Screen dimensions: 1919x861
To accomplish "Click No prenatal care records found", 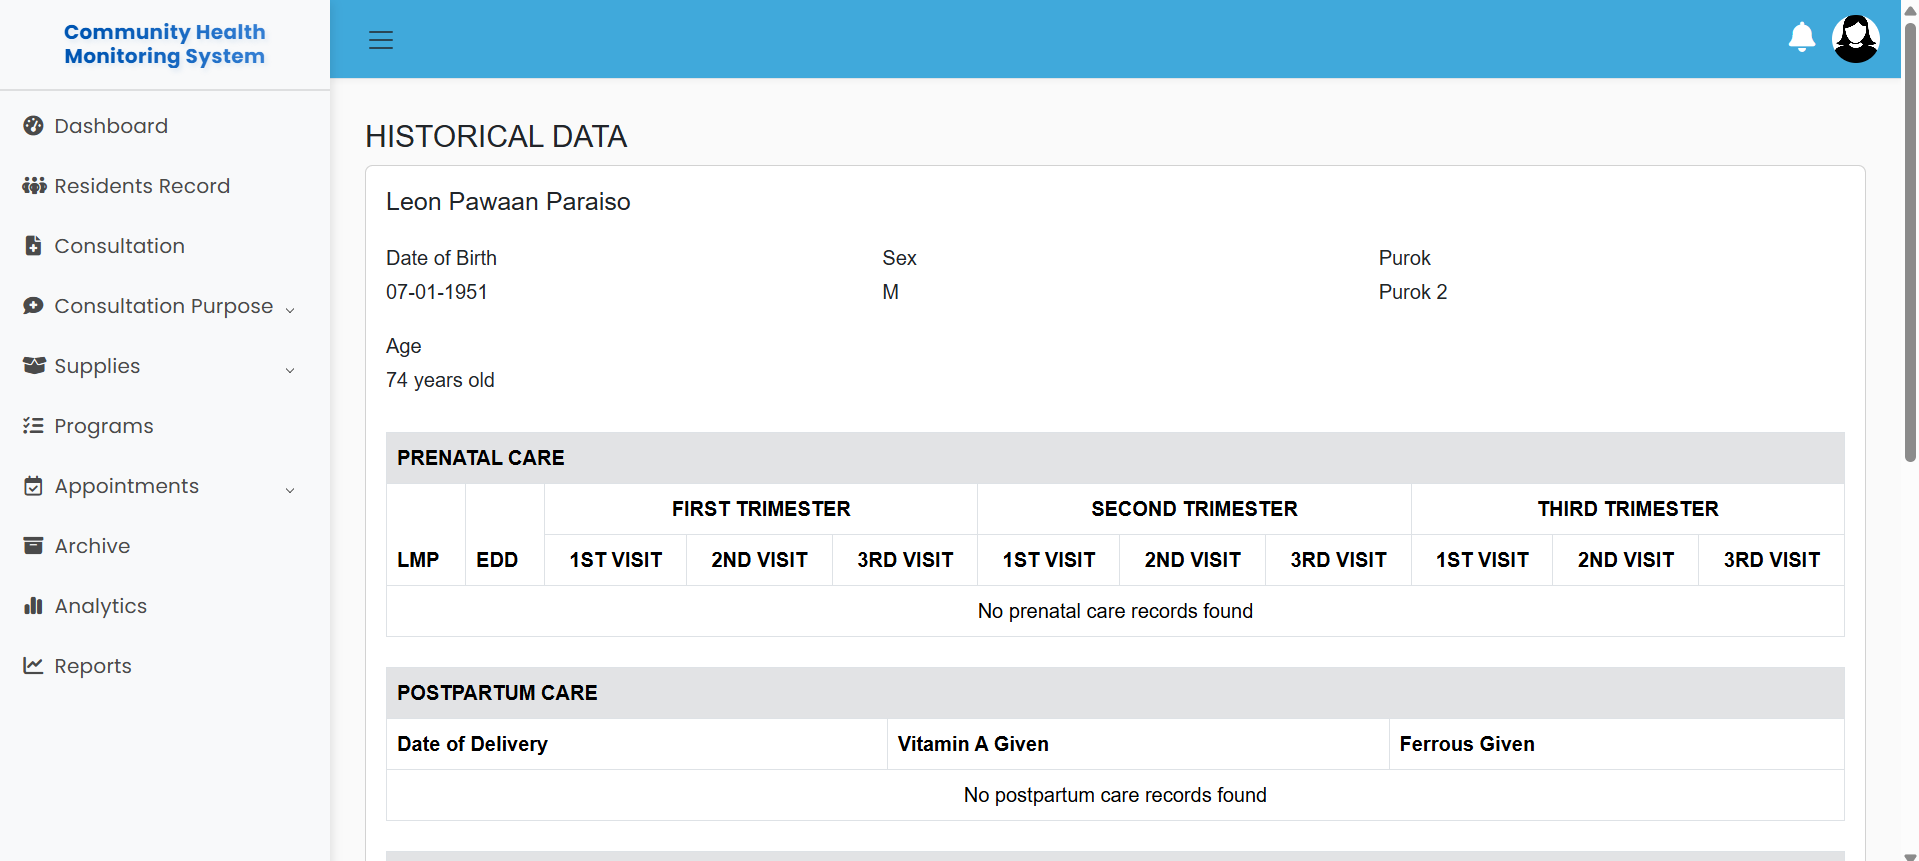I will (1115, 611).
